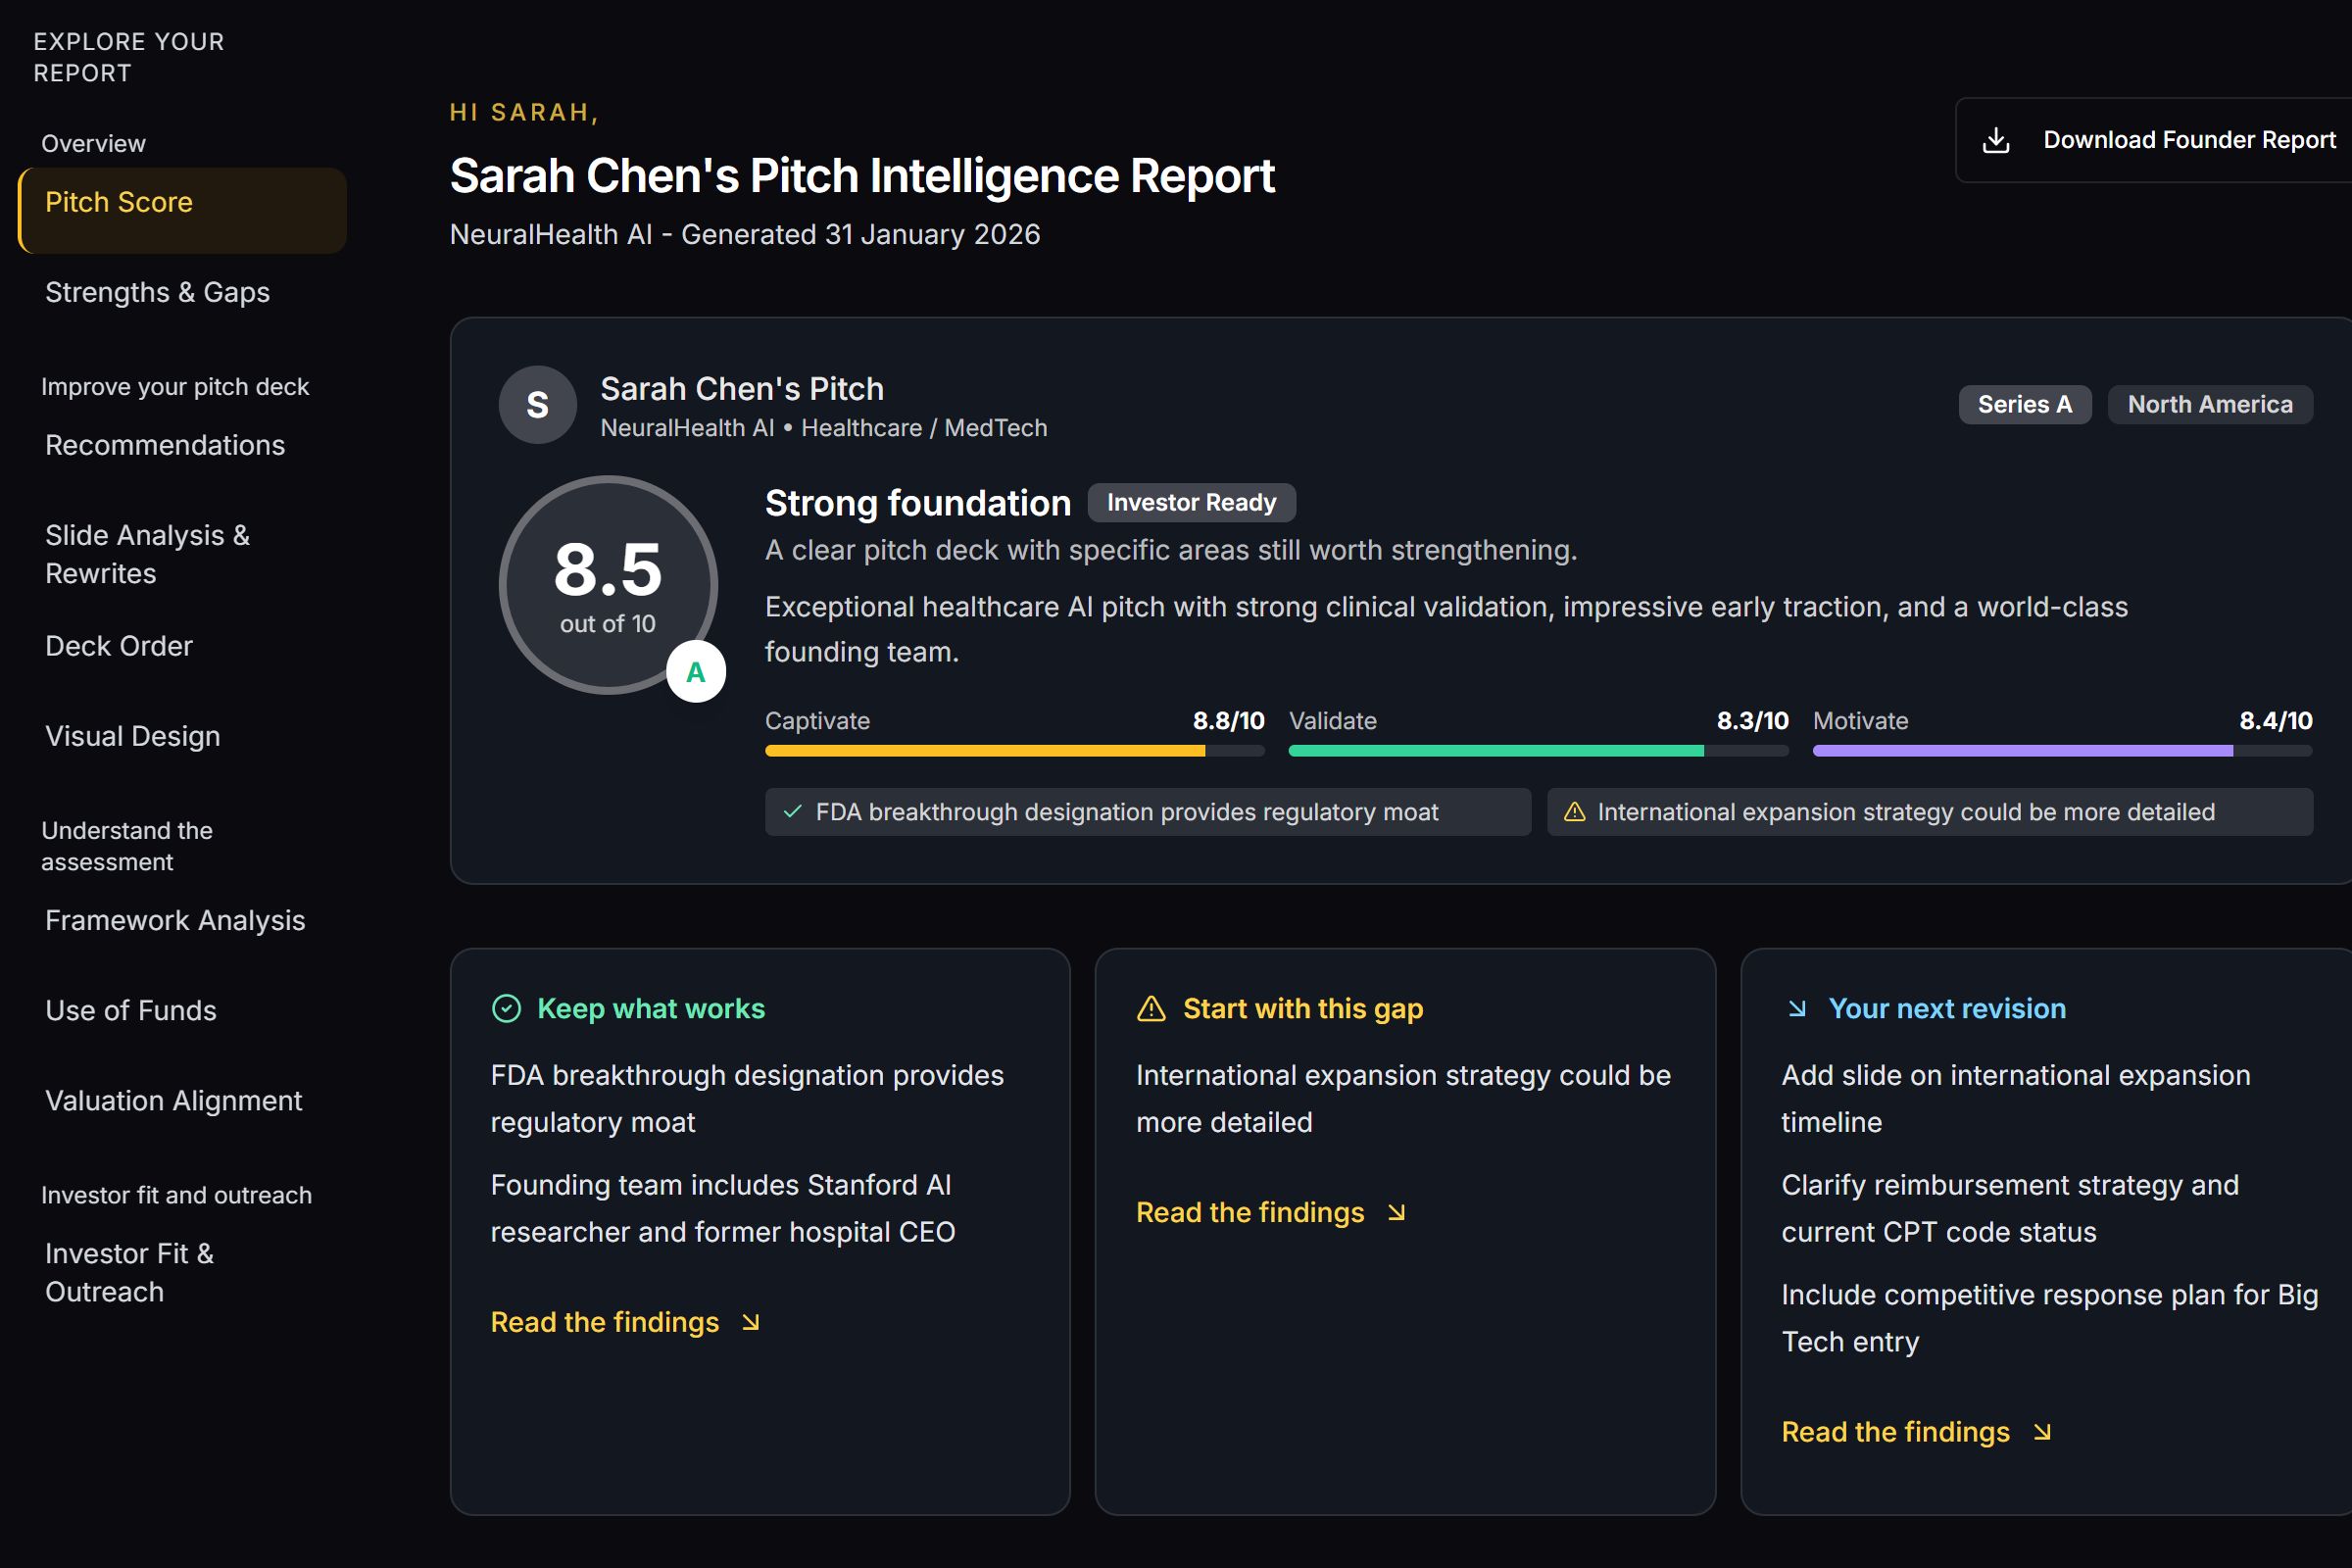Click Founding team includes Stanford AI researcher text
This screenshot has width=2352, height=1568.
[723, 1208]
